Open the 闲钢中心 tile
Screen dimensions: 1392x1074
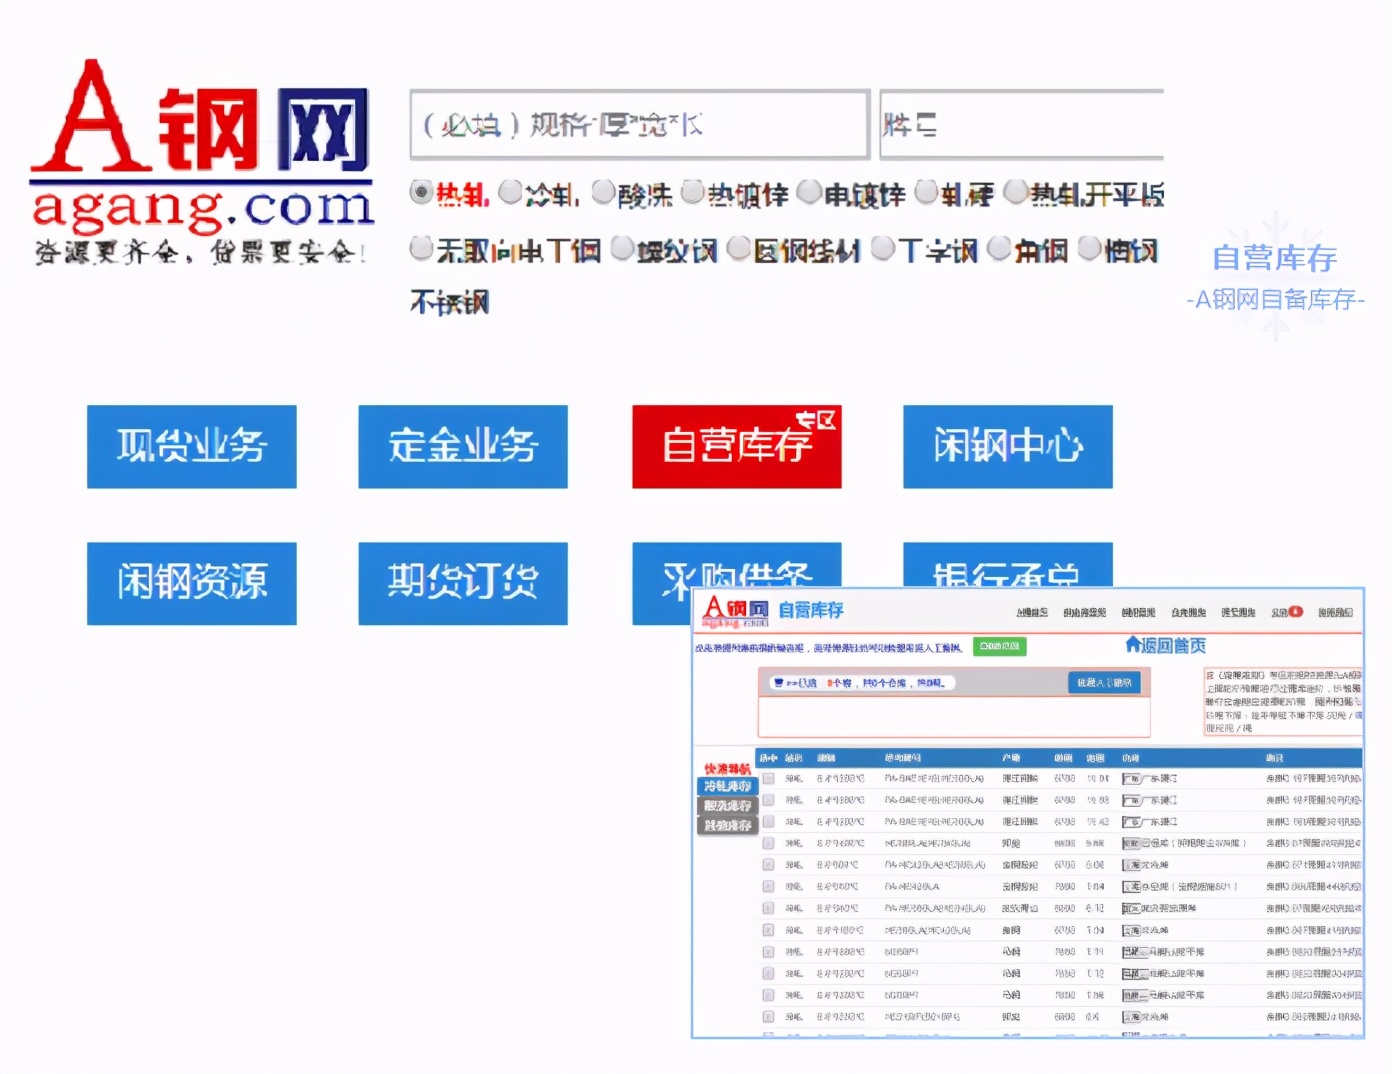[x=1006, y=446]
